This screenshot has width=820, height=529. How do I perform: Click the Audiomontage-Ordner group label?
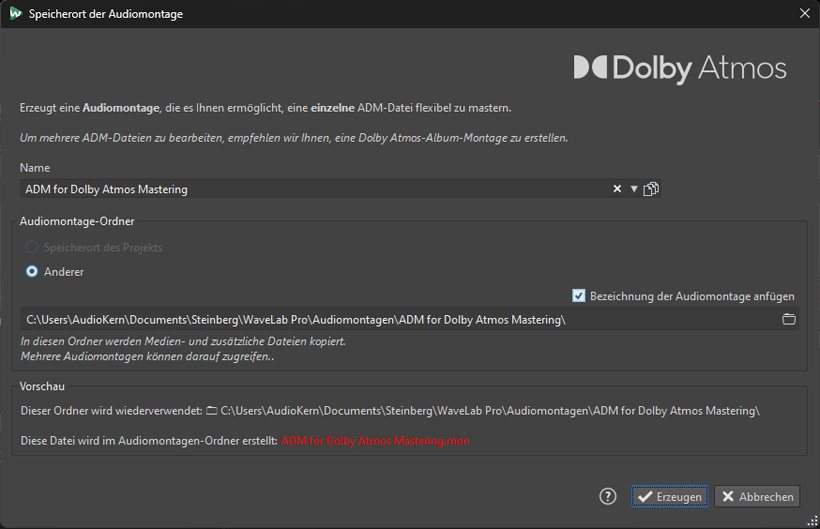pyautogui.click(x=77, y=221)
